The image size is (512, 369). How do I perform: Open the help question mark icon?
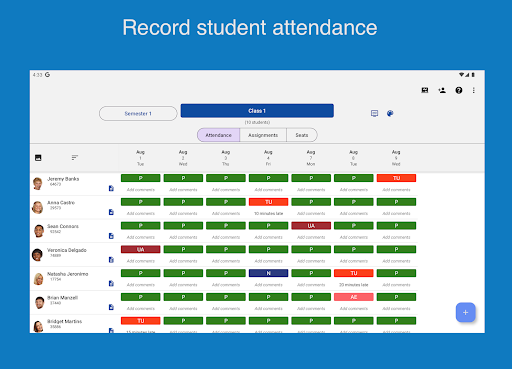459,90
